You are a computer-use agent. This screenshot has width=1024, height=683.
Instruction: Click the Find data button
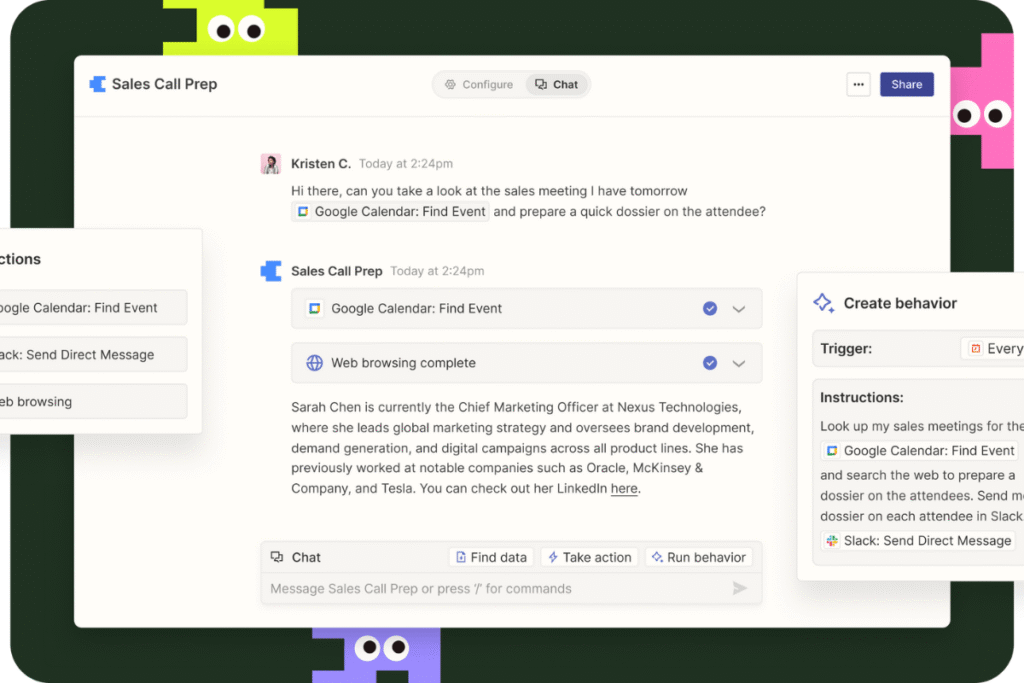coord(491,557)
